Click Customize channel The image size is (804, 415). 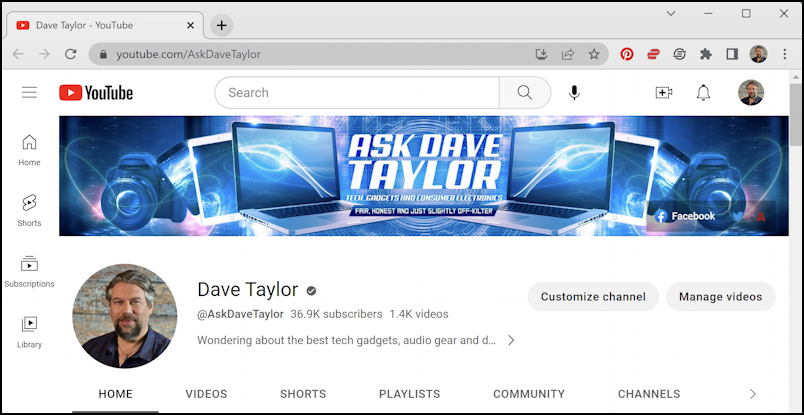pyautogui.click(x=593, y=297)
